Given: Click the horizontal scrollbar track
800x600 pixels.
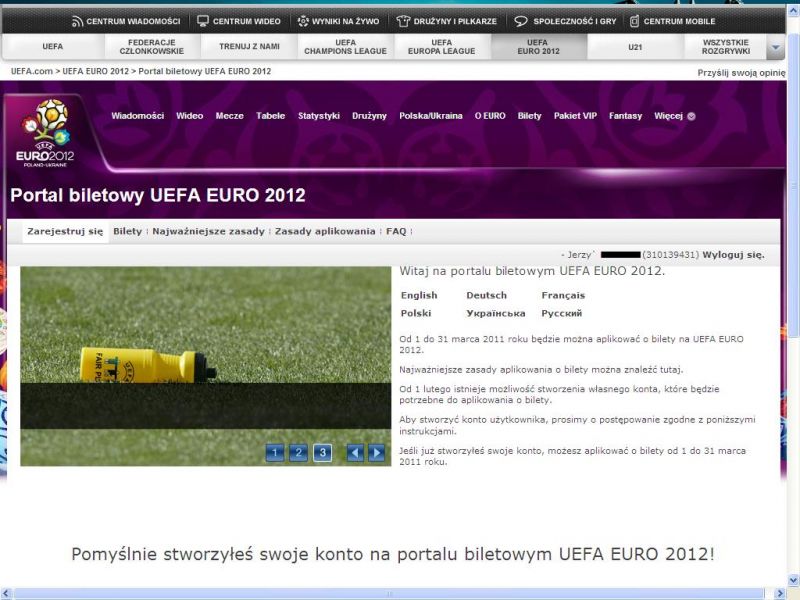Looking at the screenshot, I should [x=389, y=594].
